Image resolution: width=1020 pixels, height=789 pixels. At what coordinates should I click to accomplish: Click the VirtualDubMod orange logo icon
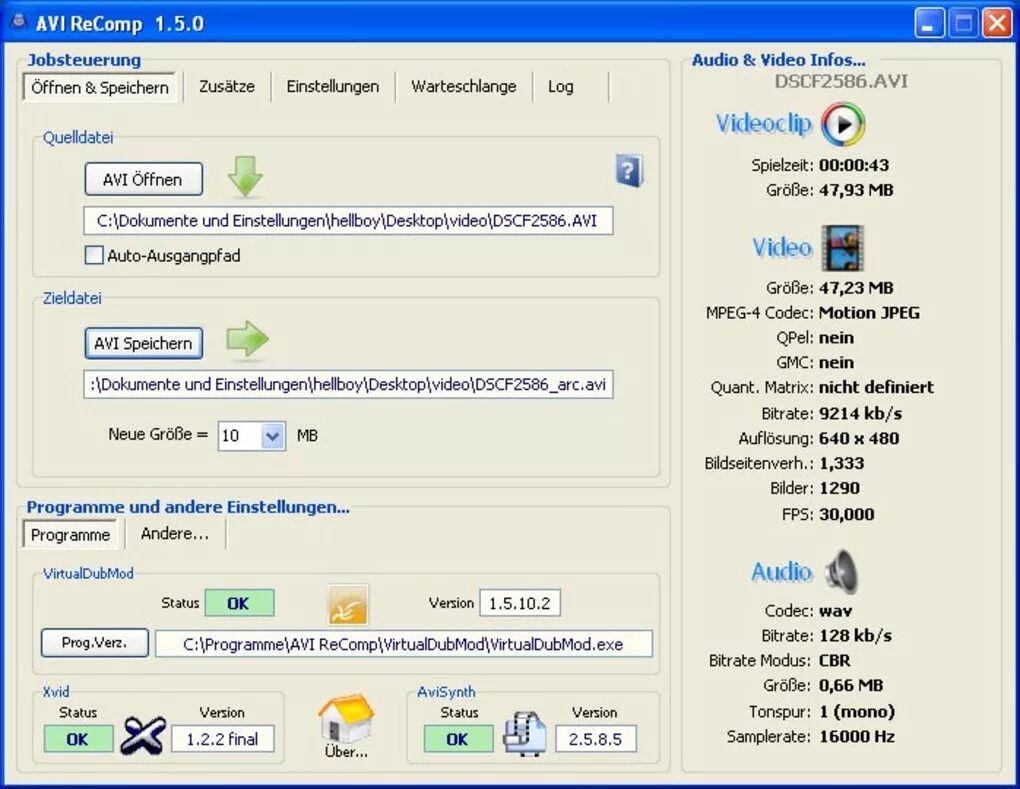click(348, 605)
